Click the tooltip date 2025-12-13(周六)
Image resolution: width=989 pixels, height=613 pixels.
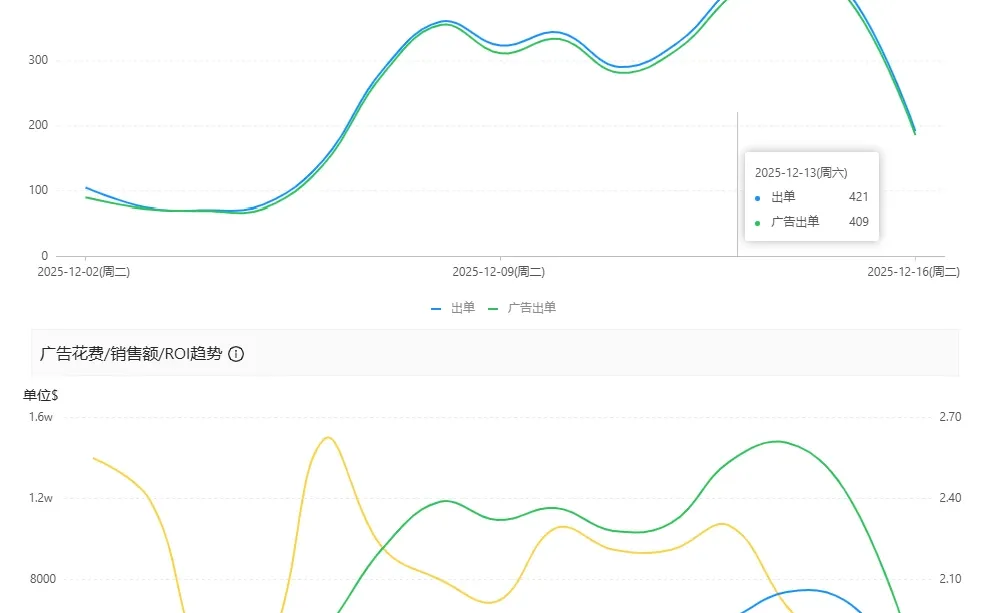tap(801, 173)
